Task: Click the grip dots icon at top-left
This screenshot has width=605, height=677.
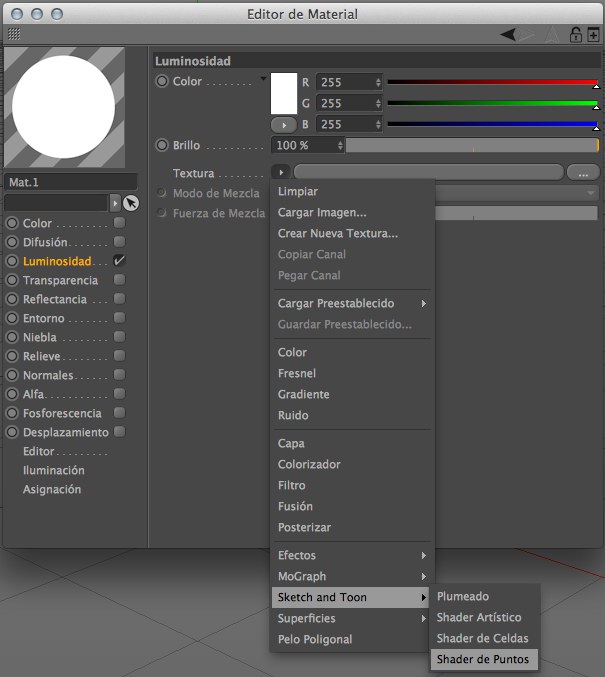Action: 13,34
